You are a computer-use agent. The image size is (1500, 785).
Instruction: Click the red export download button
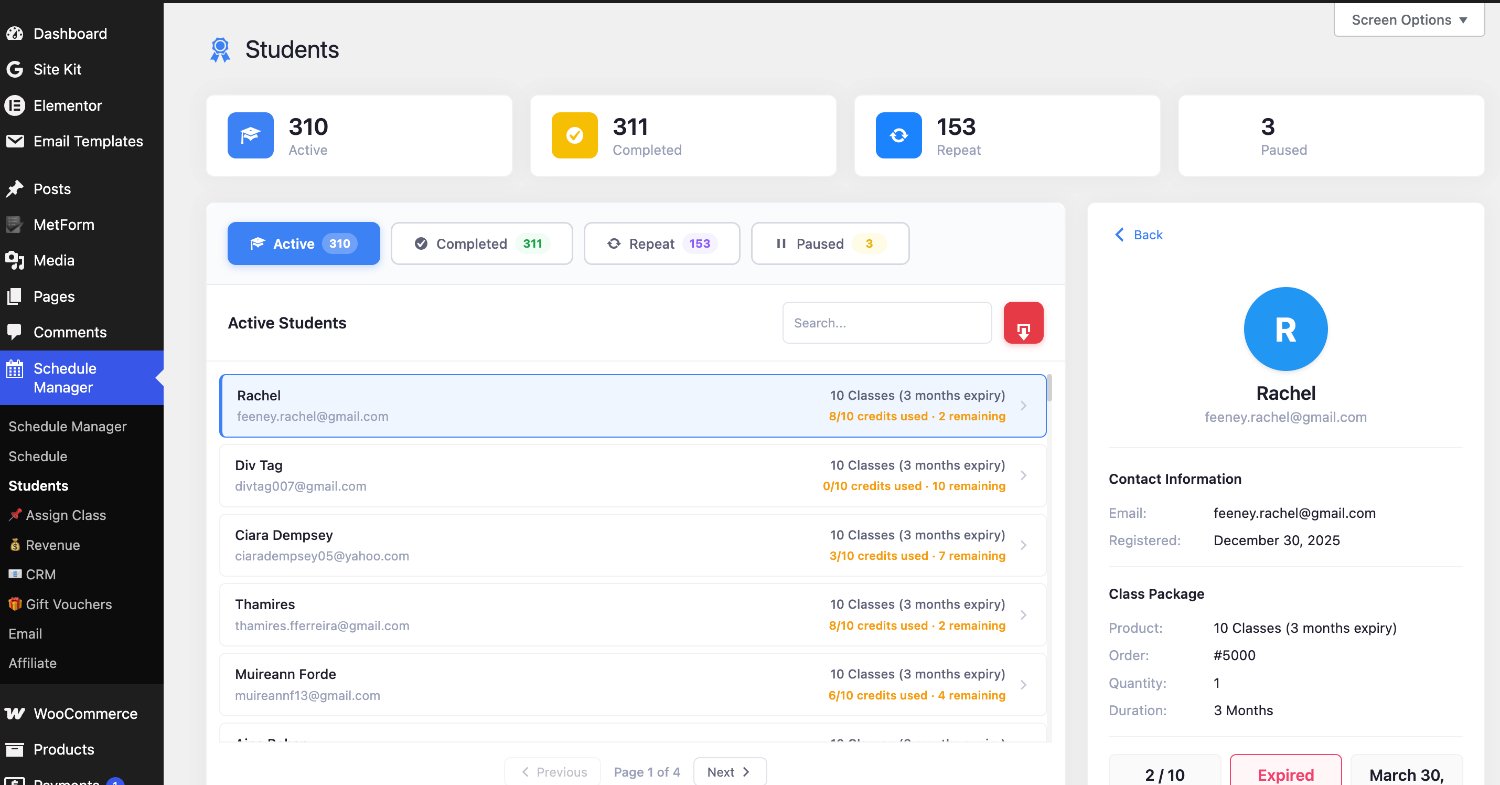(x=1023, y=323)
